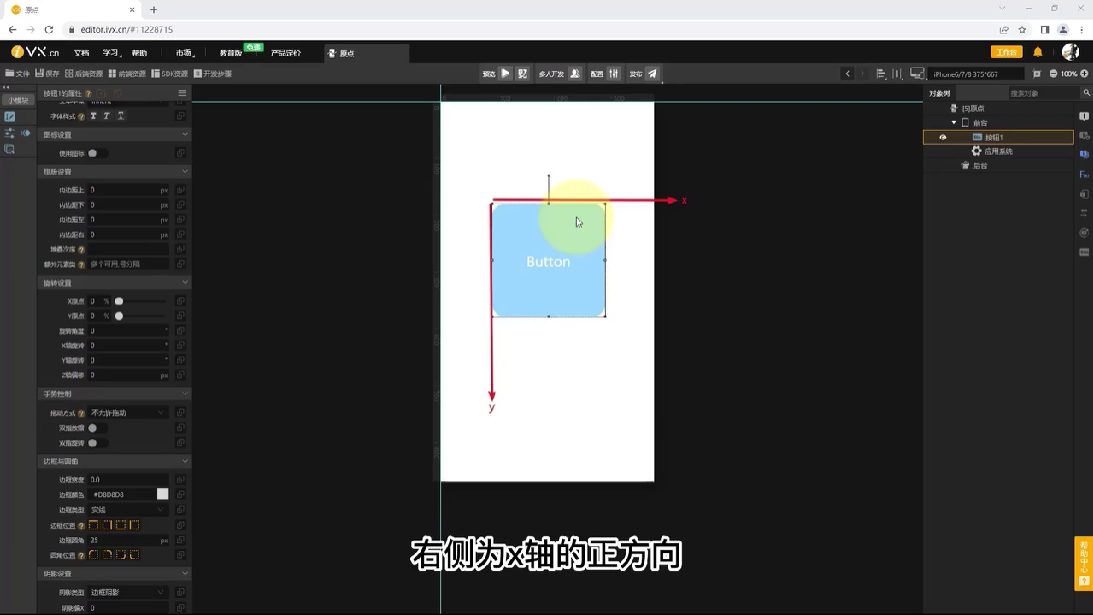The width and height of the screenshot is (1093, 615).
Task: Click the border color swatch
Action: pos(162,494)
